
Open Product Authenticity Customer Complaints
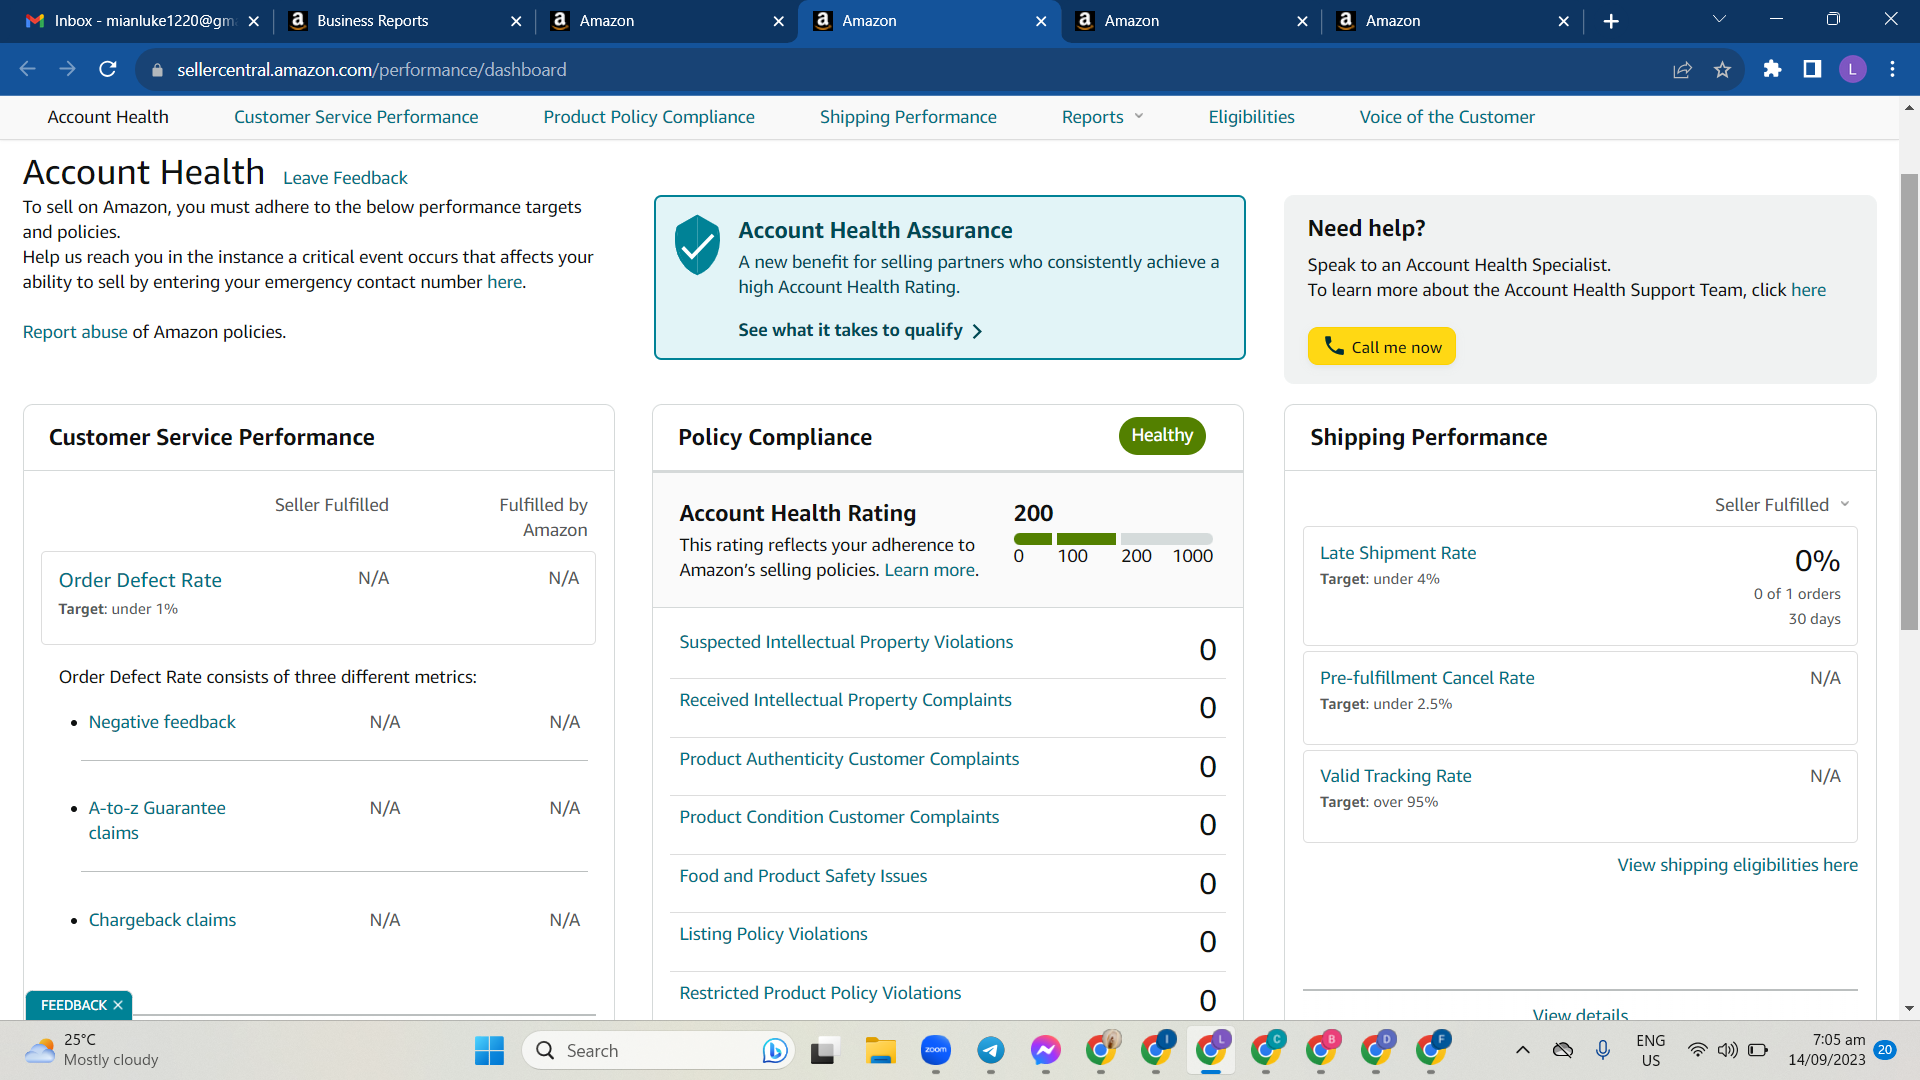pyautogui.click(x=849, y=759)
